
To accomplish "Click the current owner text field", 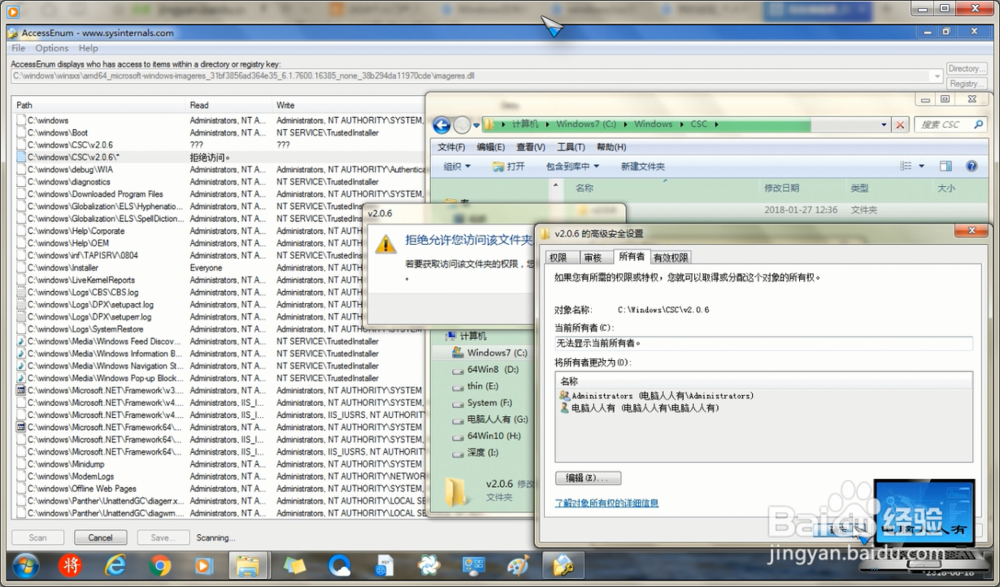I will [x=763, y=343].
